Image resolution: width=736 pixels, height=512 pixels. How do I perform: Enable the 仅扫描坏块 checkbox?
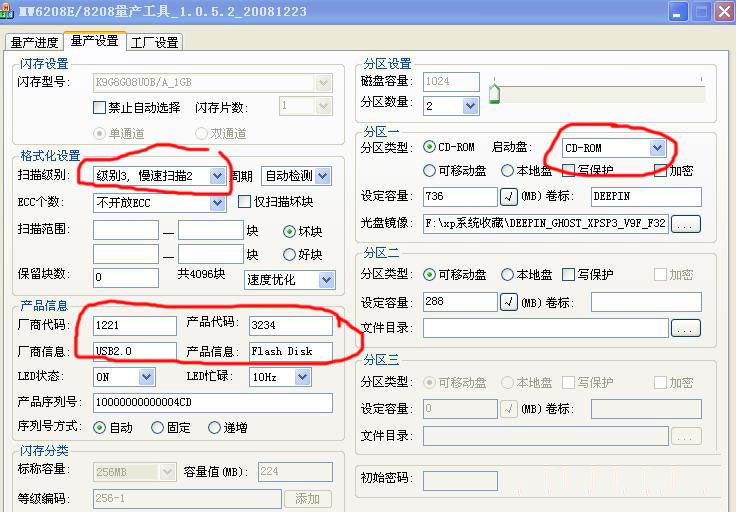(244, 202)
